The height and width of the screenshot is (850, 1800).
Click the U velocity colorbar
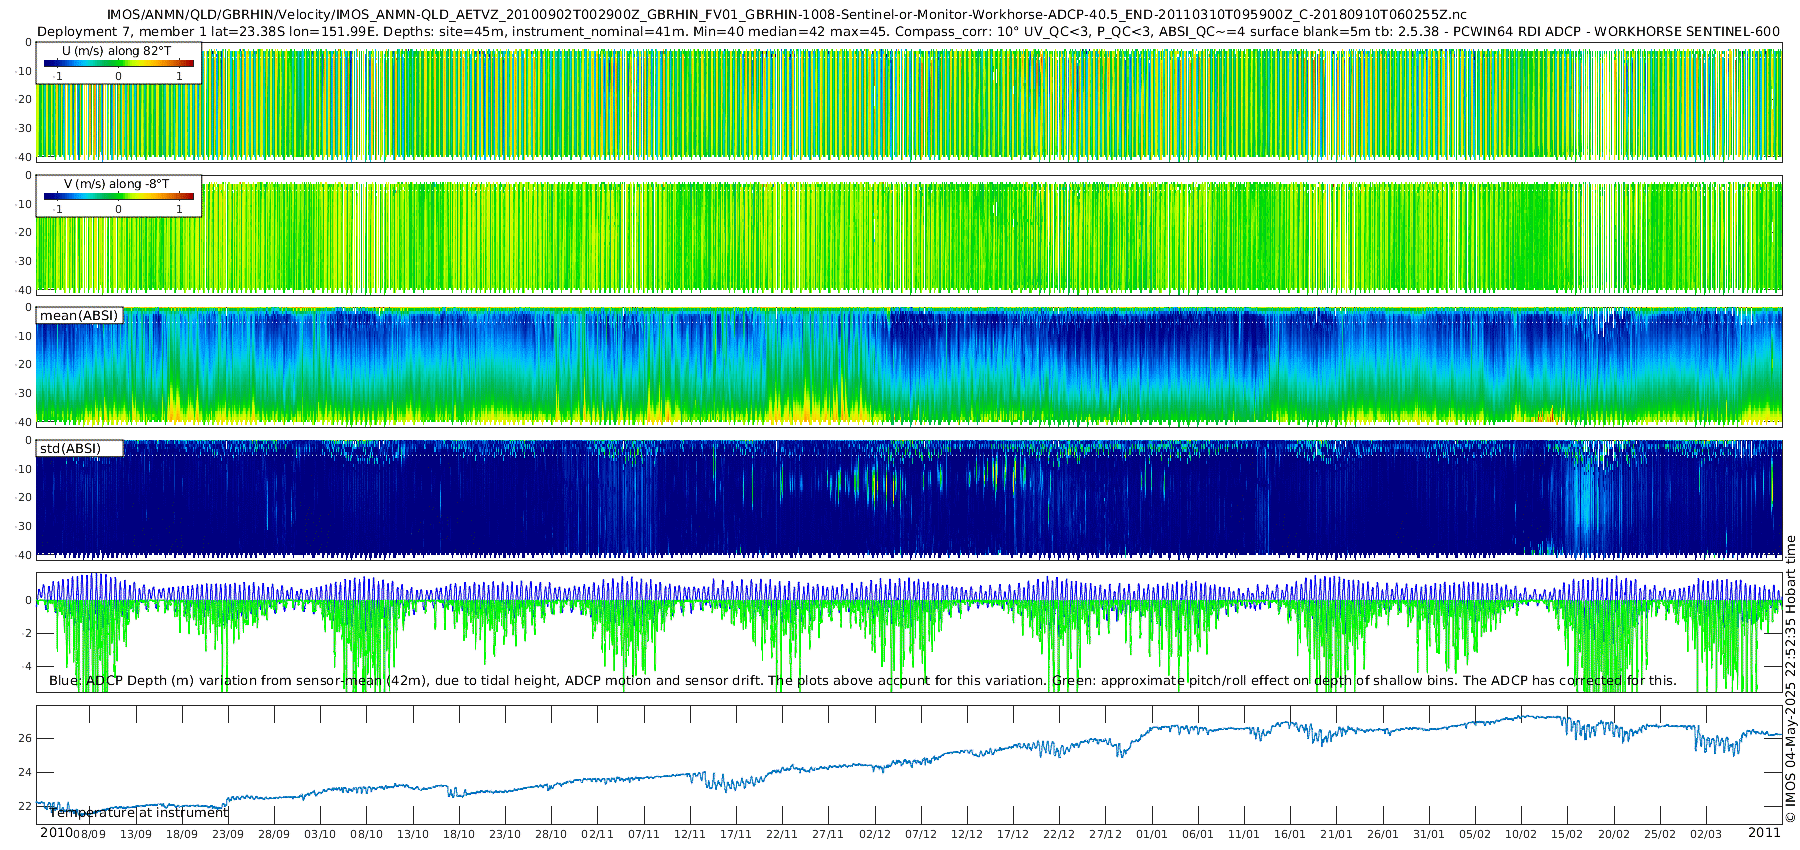118,64
